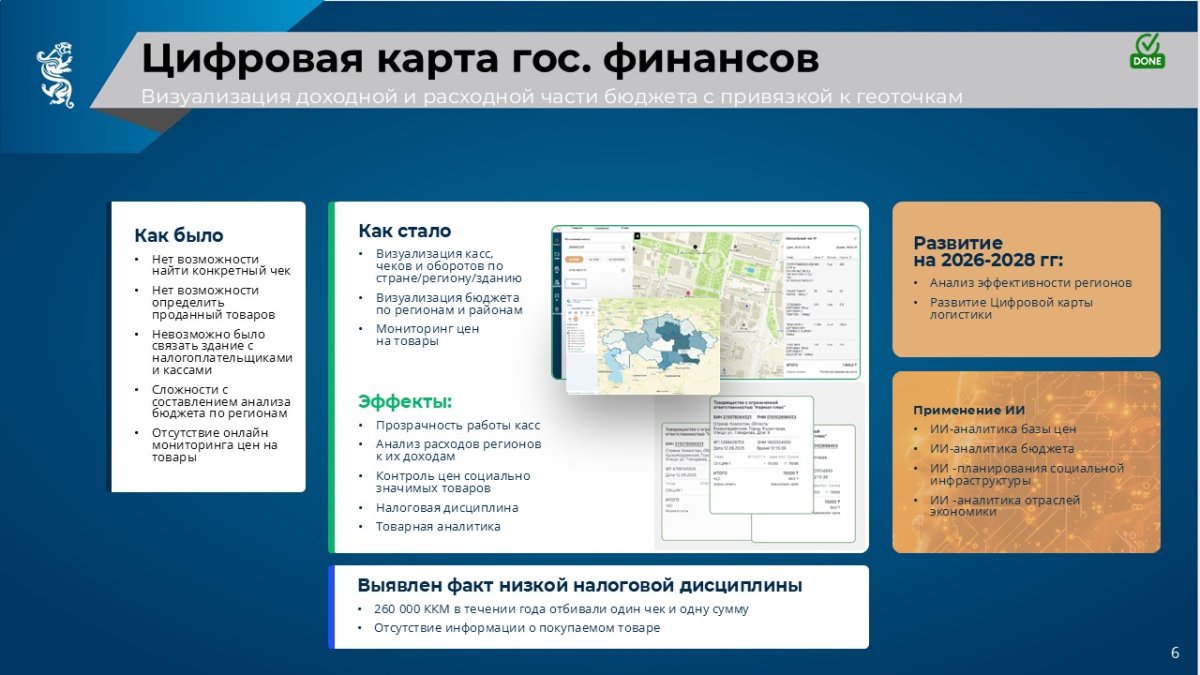
Task: Click the "Анализ эффективности регионов" bullet
Action: (1030, 283)
